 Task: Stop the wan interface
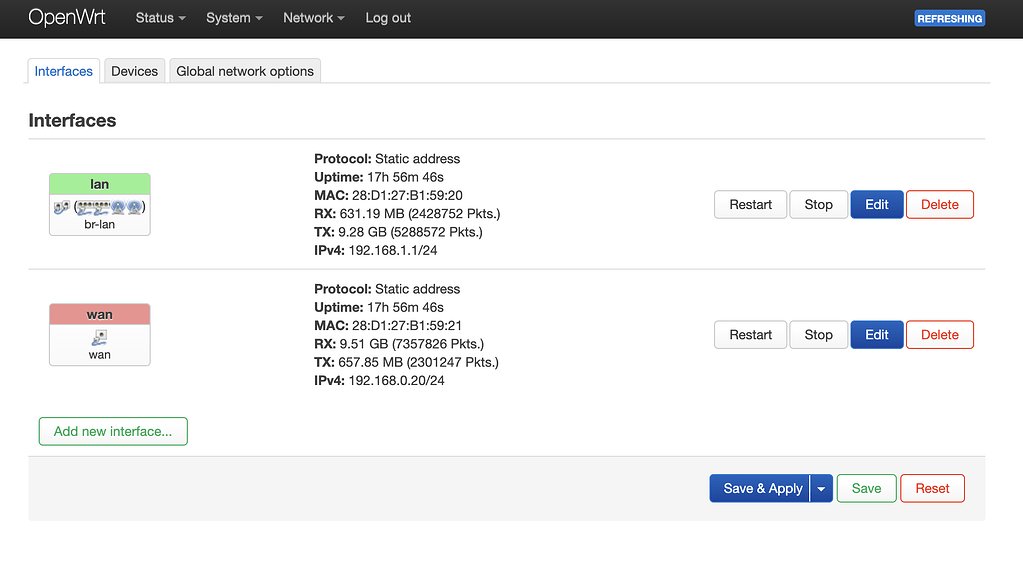click(x=818, y=334)
